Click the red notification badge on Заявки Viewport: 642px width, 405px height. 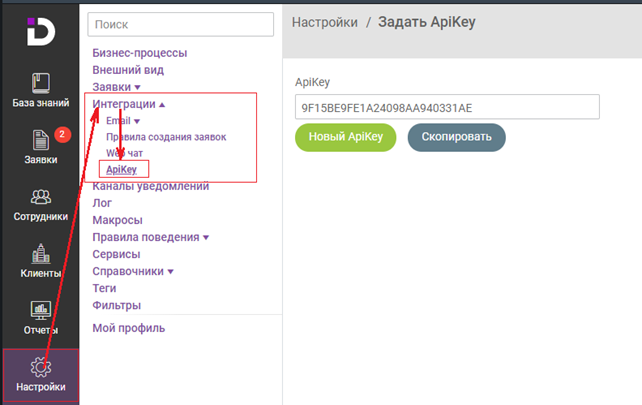click(x=62, y=134)
